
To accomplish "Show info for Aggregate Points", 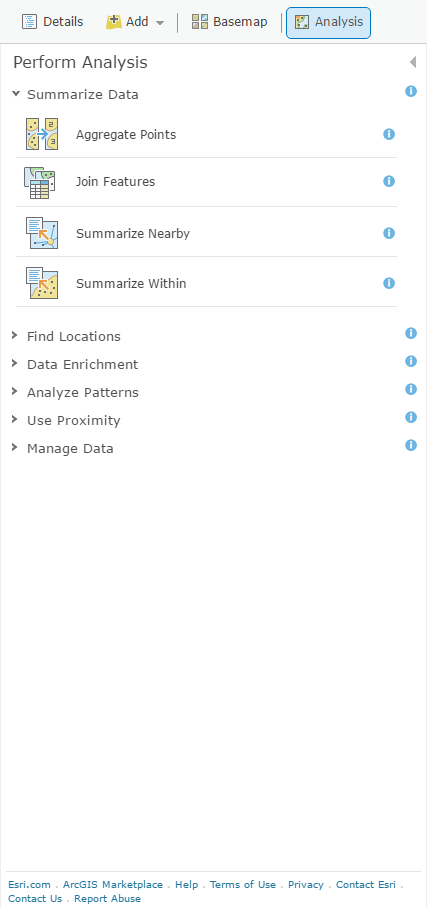I will coord(389,134).
